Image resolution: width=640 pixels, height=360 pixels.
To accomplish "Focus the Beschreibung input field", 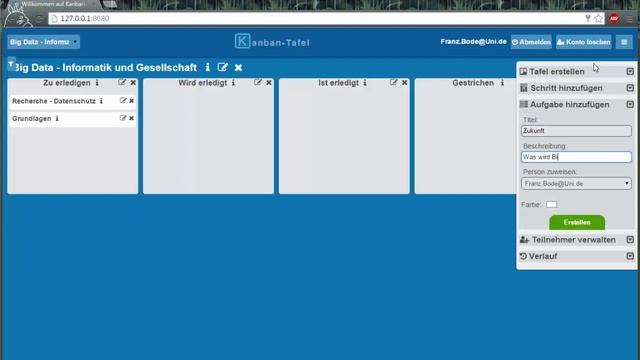I will (576, 157).
